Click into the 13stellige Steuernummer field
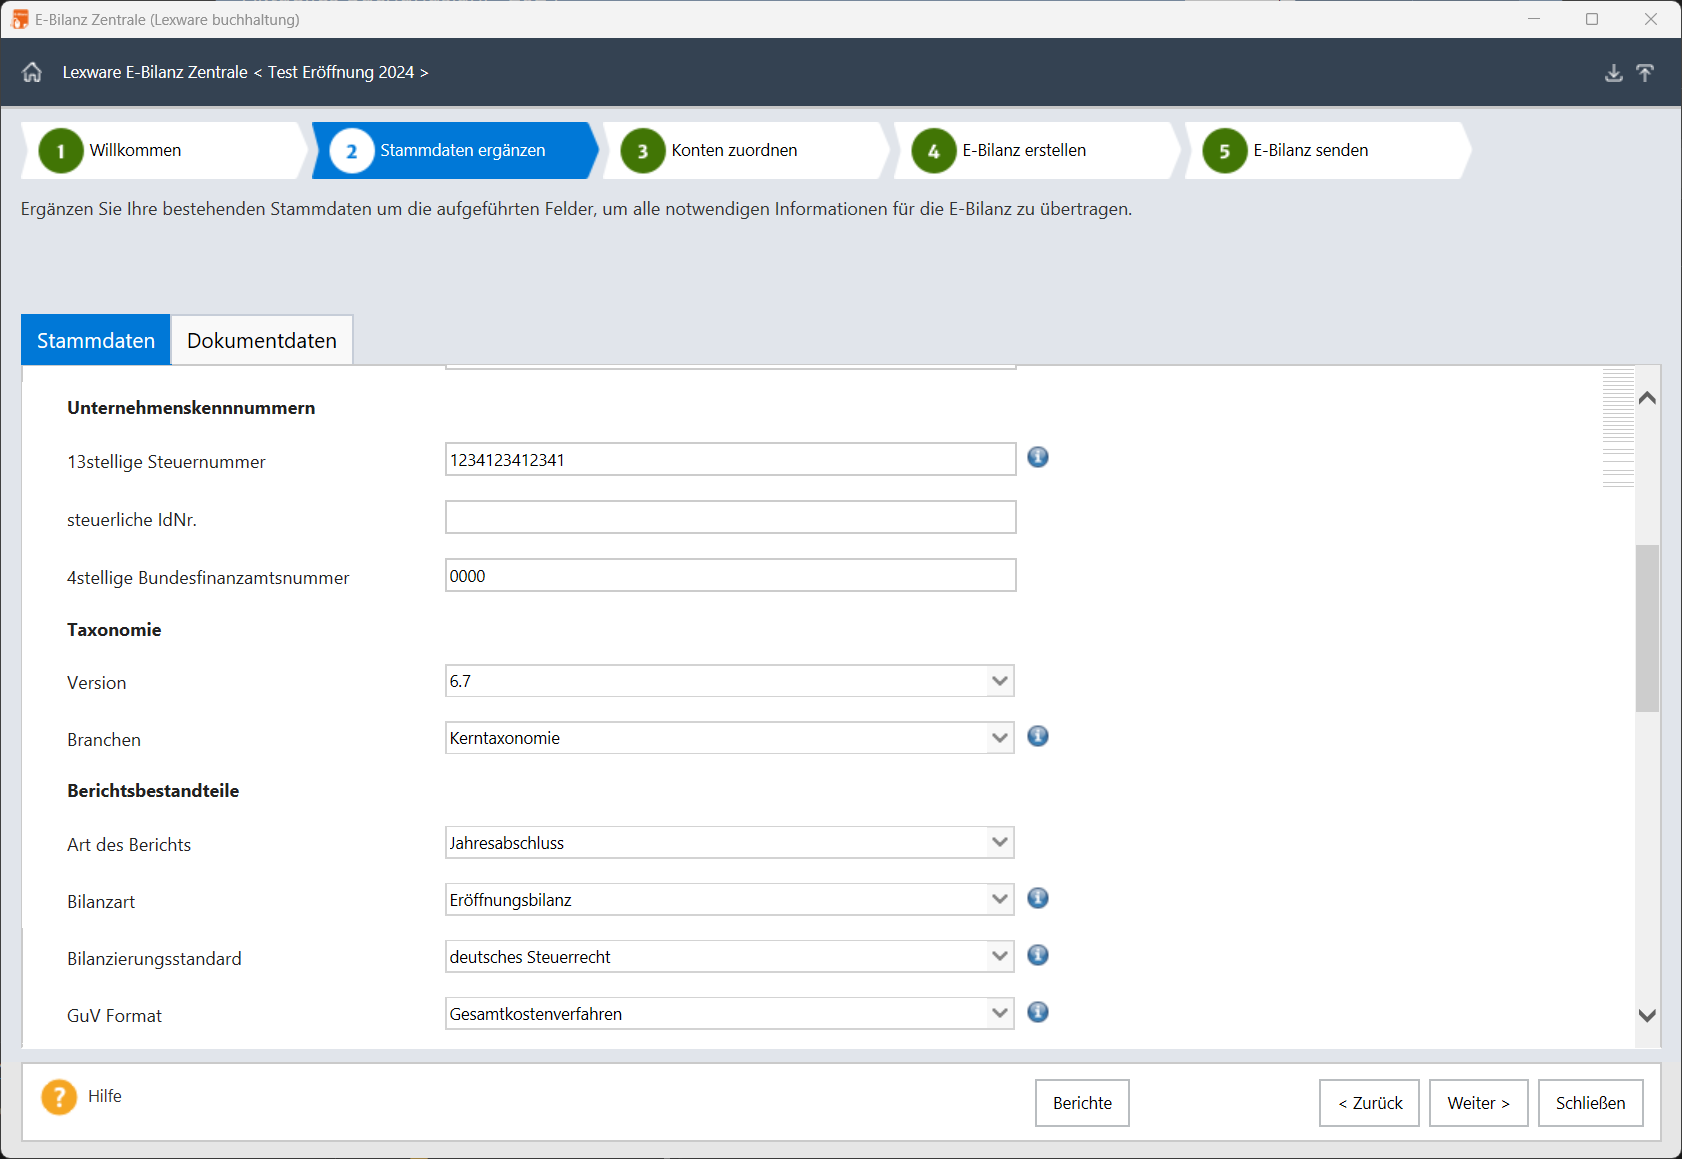This screenshot has height=1159, width=1682. tap(730, 460)
